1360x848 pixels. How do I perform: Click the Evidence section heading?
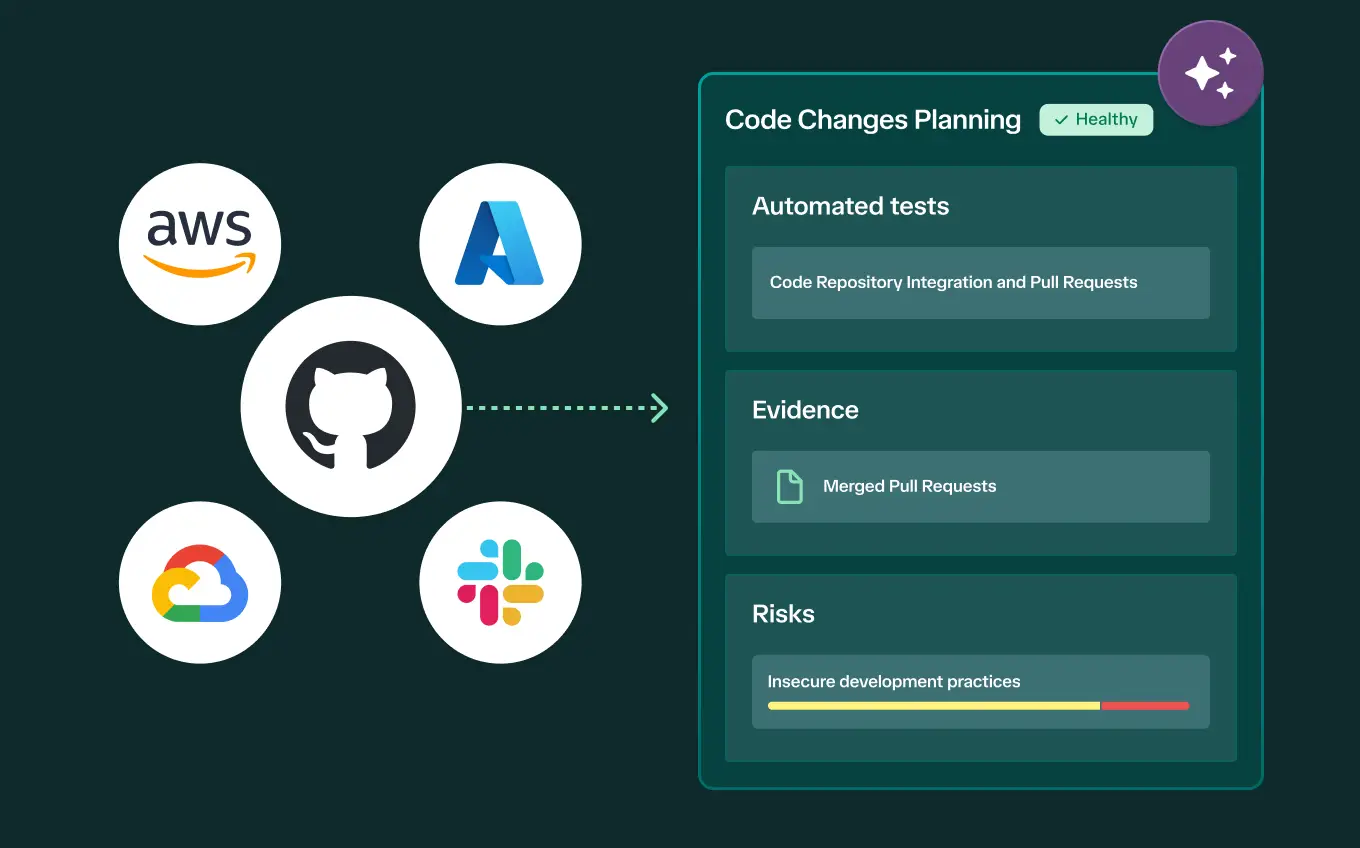(x=805, y=410)
